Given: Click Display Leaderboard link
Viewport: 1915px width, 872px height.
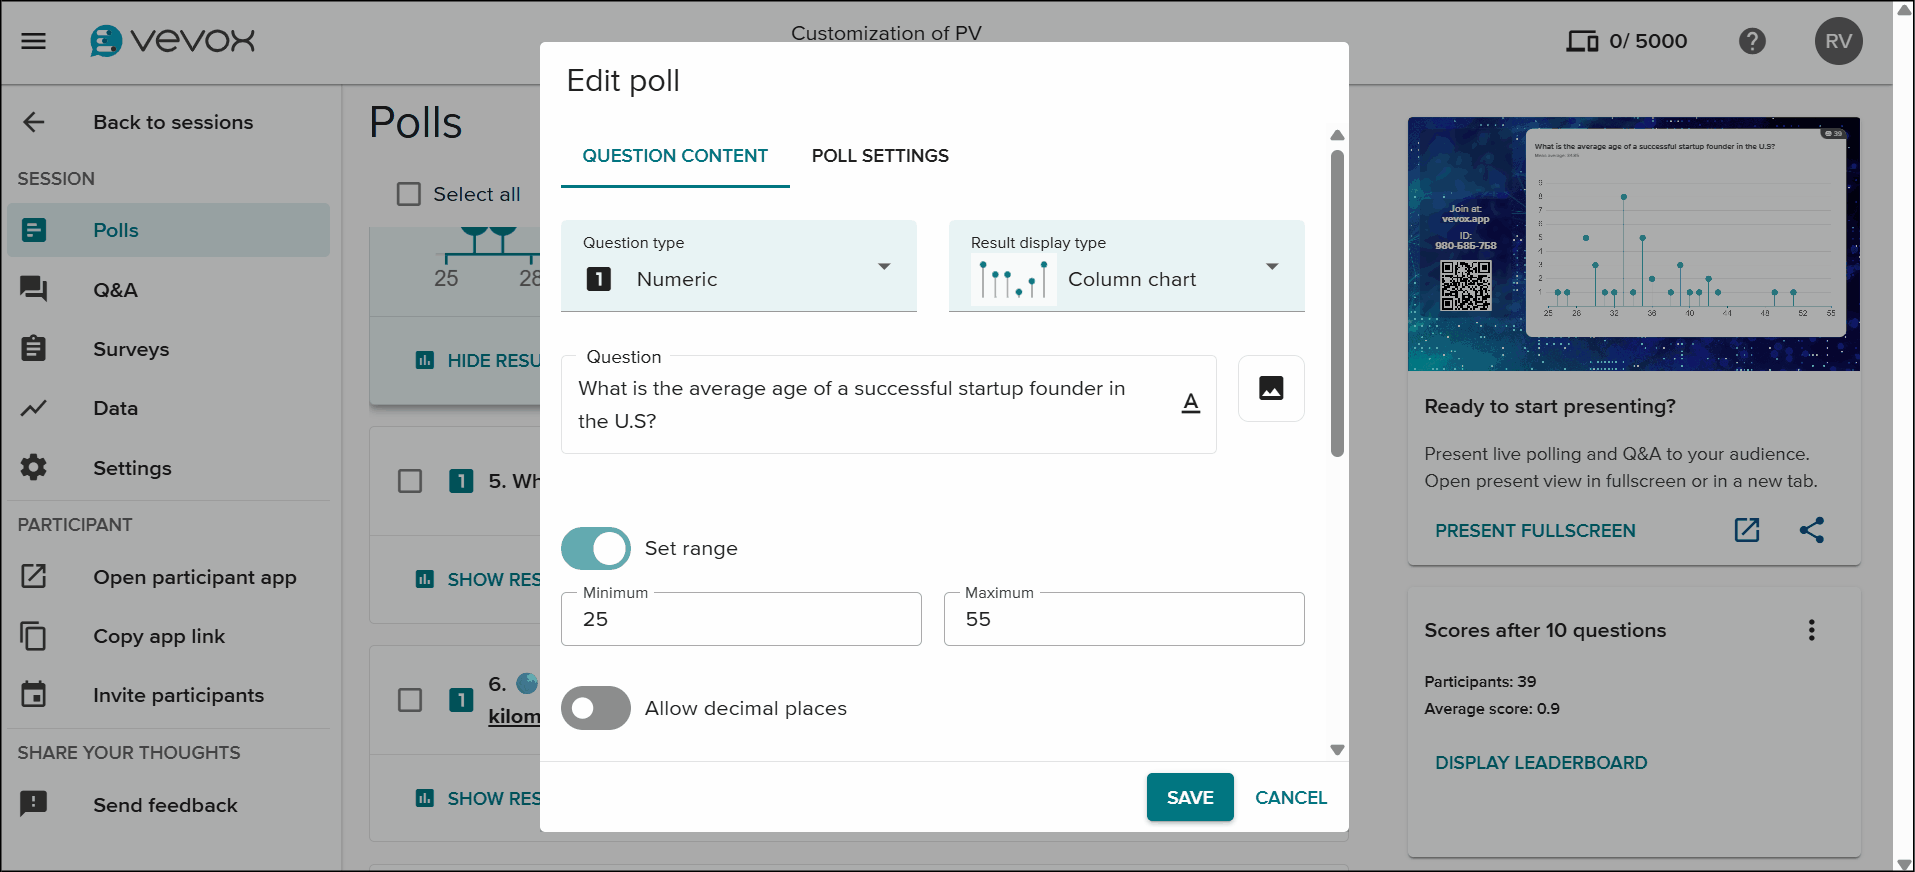Looking at the screenshot, I should (1541, 762).
